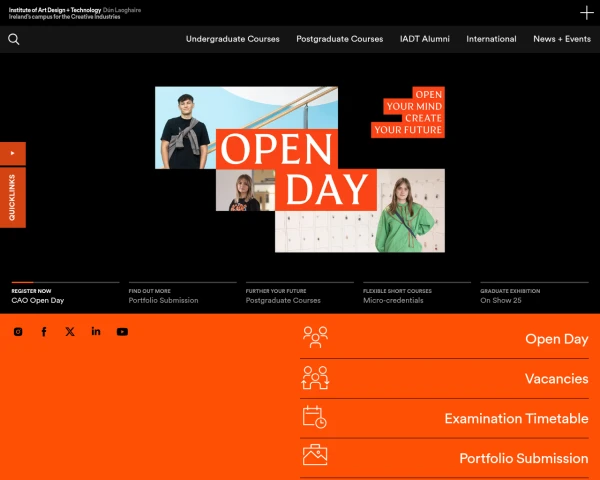Go to IADT Alumni menu item
600x480 pixels.
click(x=425, y=39)
